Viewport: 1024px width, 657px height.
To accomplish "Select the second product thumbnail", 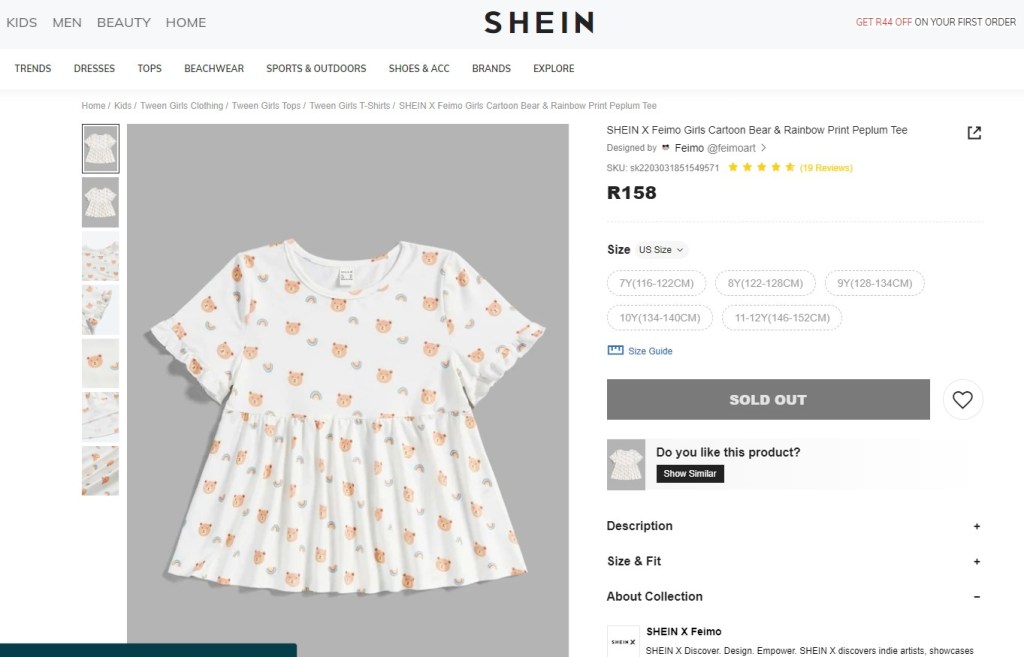I will coord(100,202).
